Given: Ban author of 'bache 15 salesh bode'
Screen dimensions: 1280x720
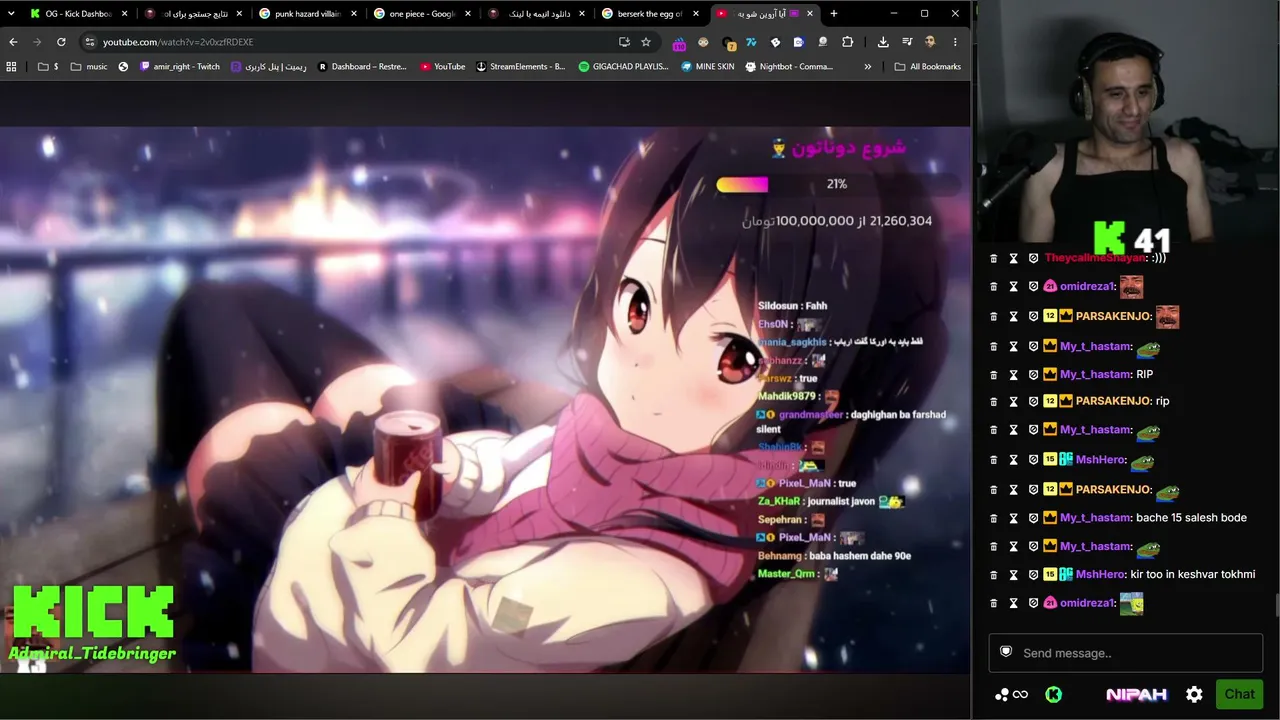Looking at the screenshot, I should click(x=1033, y=518).
